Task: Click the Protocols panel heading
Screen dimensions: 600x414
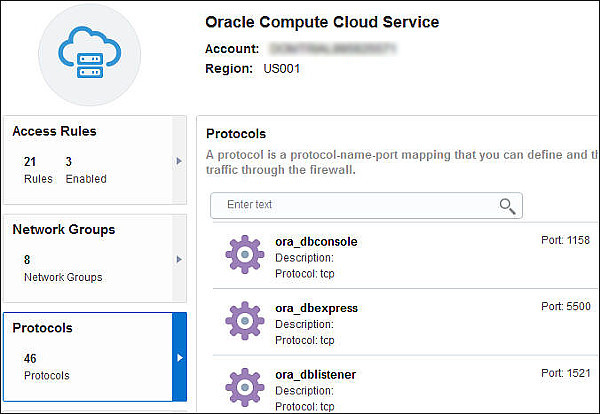Action: pyautogui.click(x=236, y=134)
